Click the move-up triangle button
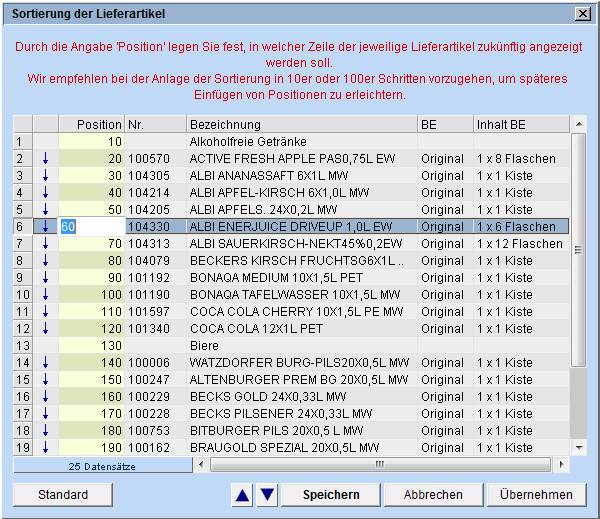 point(243,494)
